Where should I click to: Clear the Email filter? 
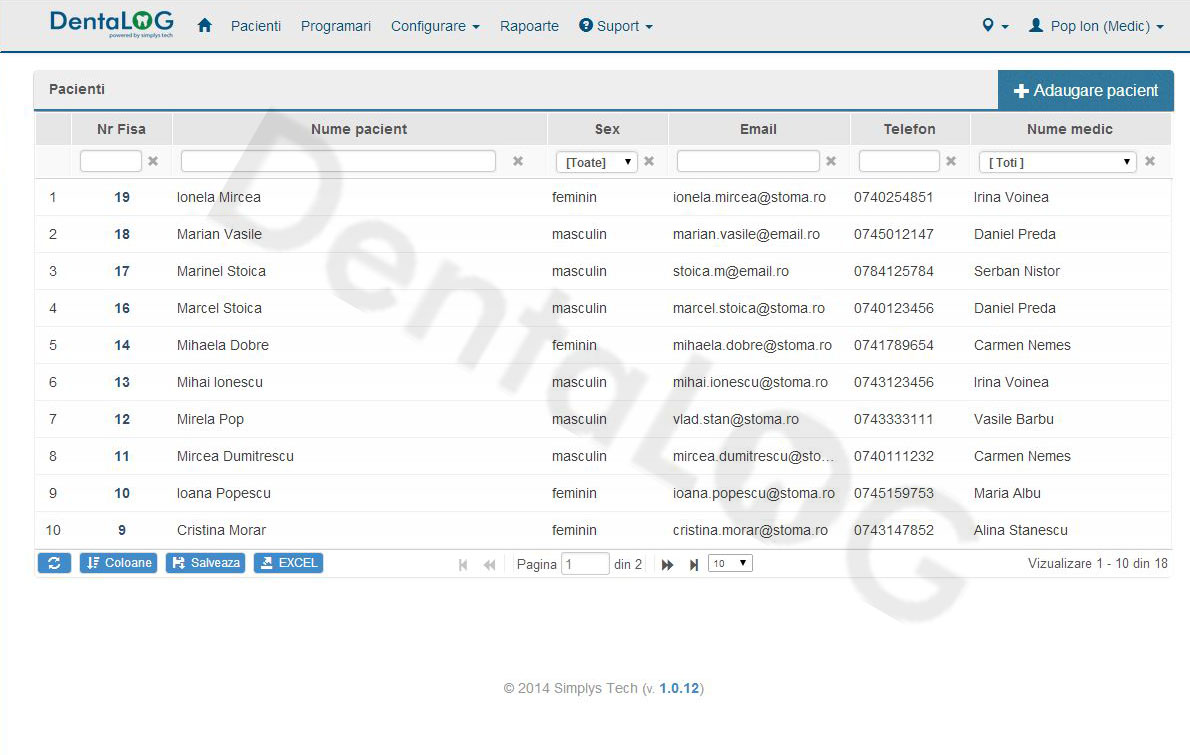831,162
